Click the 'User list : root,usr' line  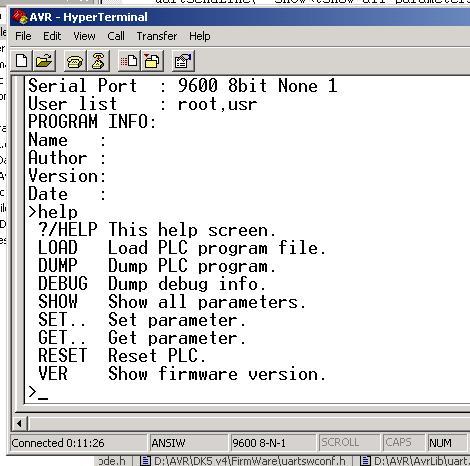142,104
